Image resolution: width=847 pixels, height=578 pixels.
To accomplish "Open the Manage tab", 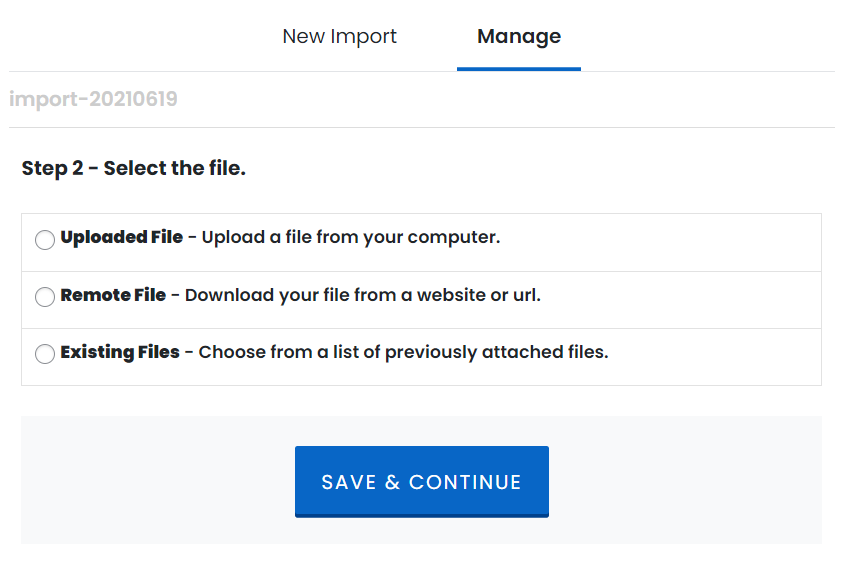I will point(519,36).
